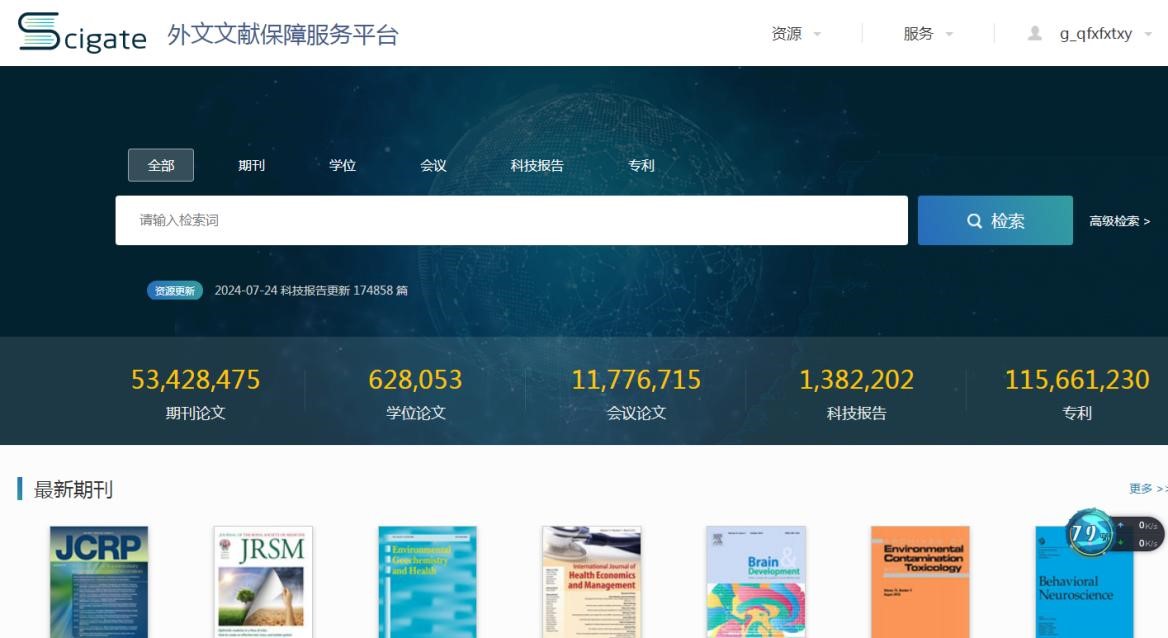
Task: Switch to the 科技报告 search tab
Action: (x=537, y=166)
